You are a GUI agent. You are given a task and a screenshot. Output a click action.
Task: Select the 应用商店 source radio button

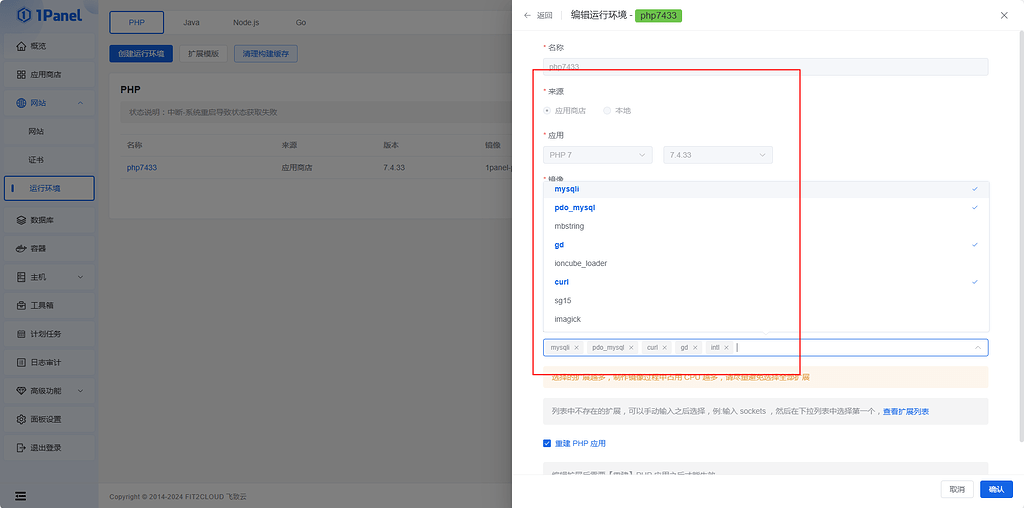pyautogui.click(x=547, y=111)
